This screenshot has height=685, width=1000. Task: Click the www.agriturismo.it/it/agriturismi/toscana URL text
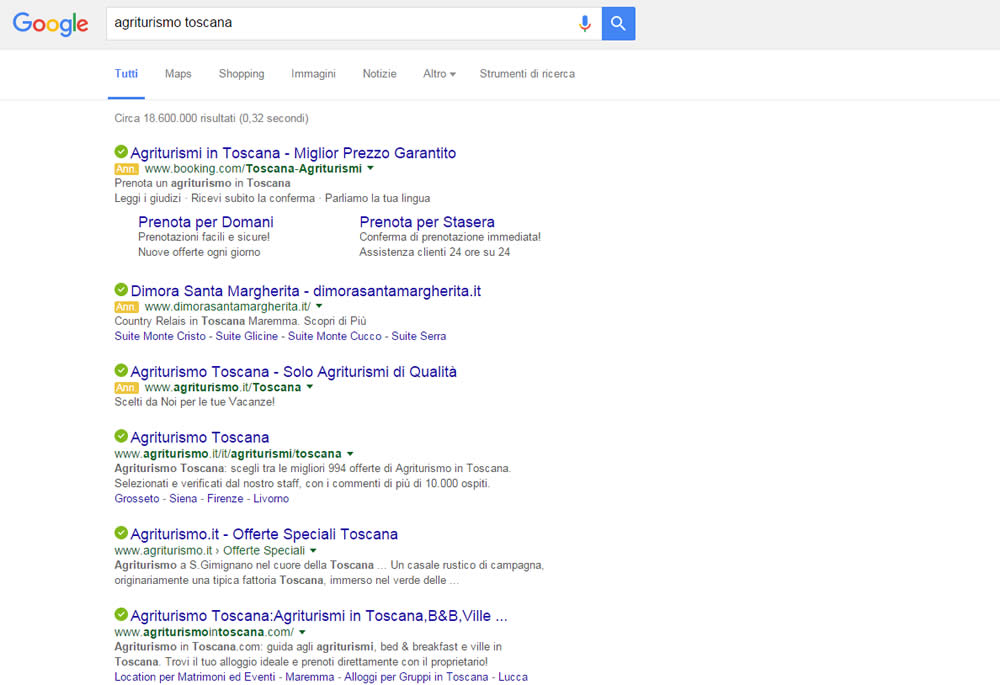(228, 453)
